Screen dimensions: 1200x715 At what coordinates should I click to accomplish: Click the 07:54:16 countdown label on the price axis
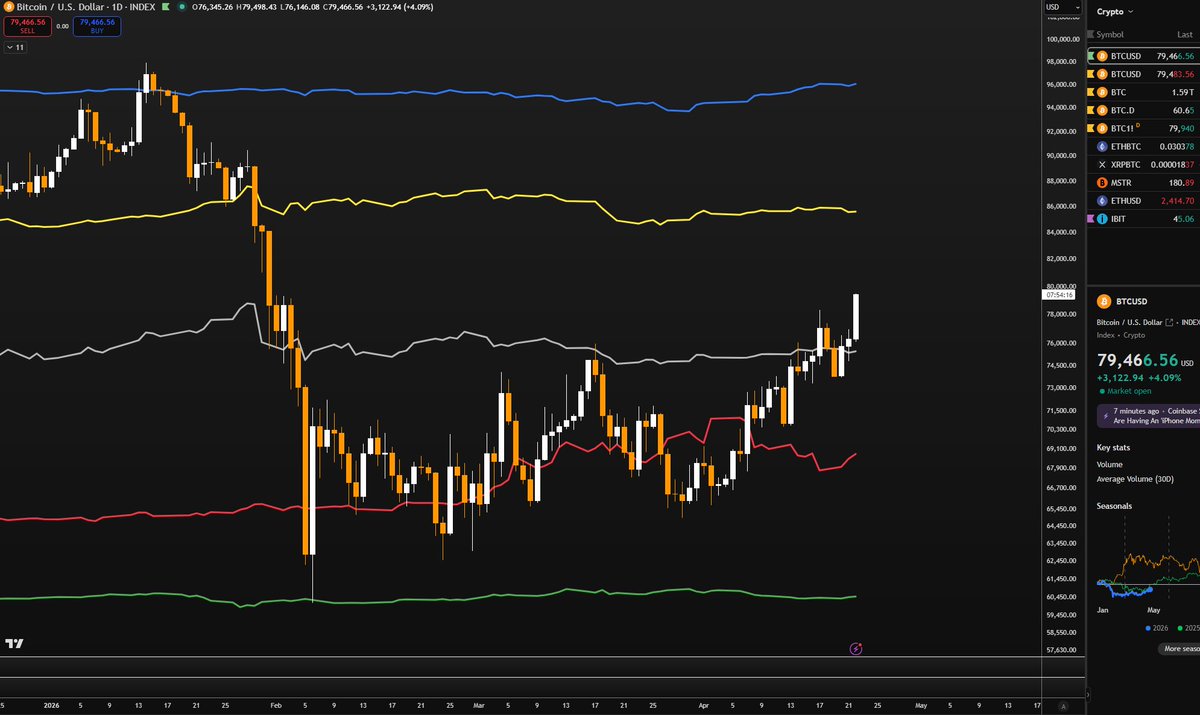click(1058, 295)
